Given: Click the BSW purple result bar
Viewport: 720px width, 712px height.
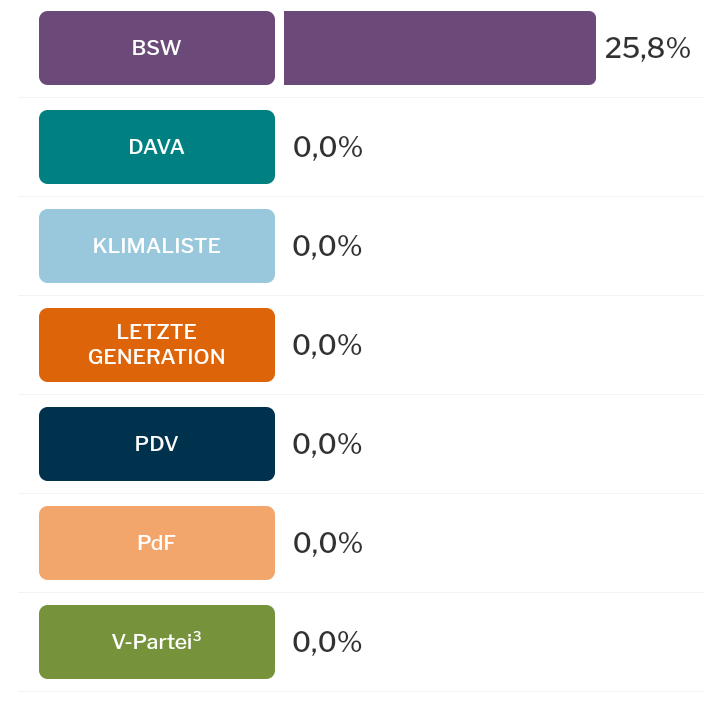Looking at the screenshot, I should 439,48.
